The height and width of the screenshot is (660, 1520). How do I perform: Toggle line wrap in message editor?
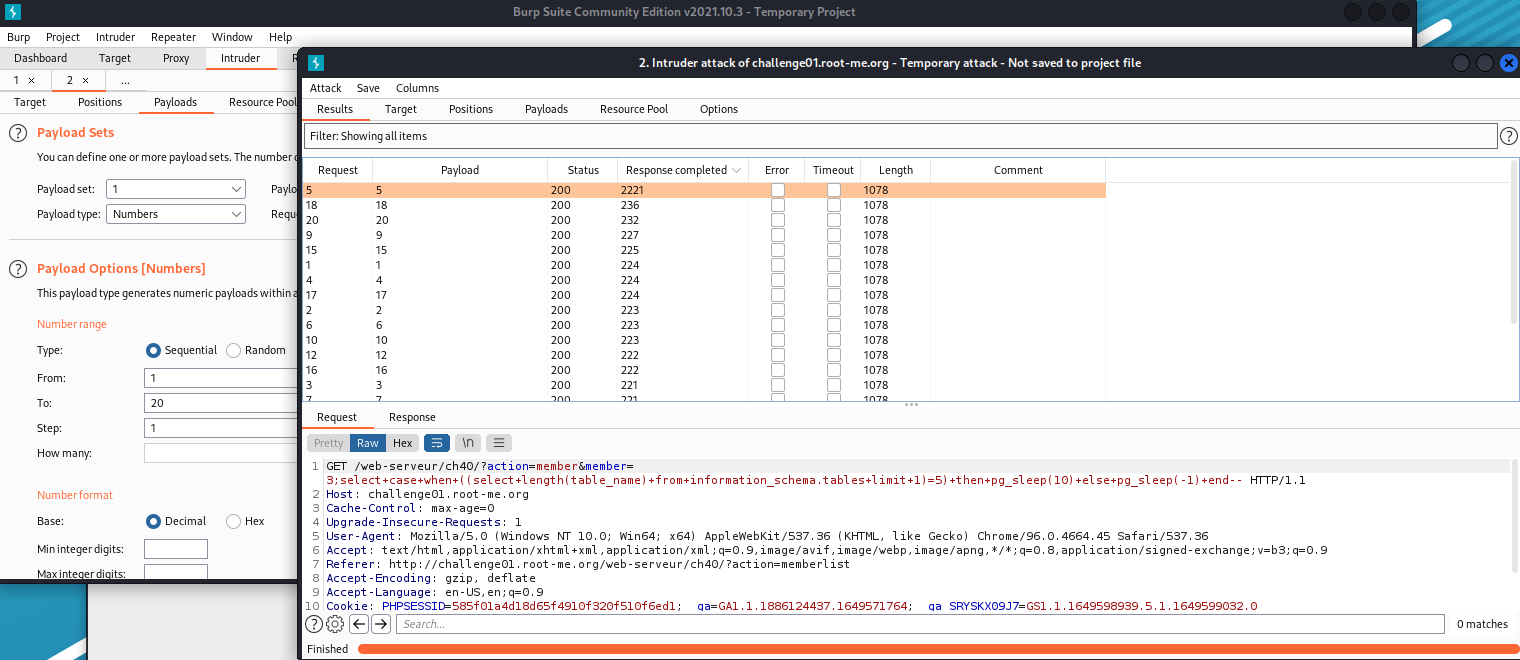437,443
